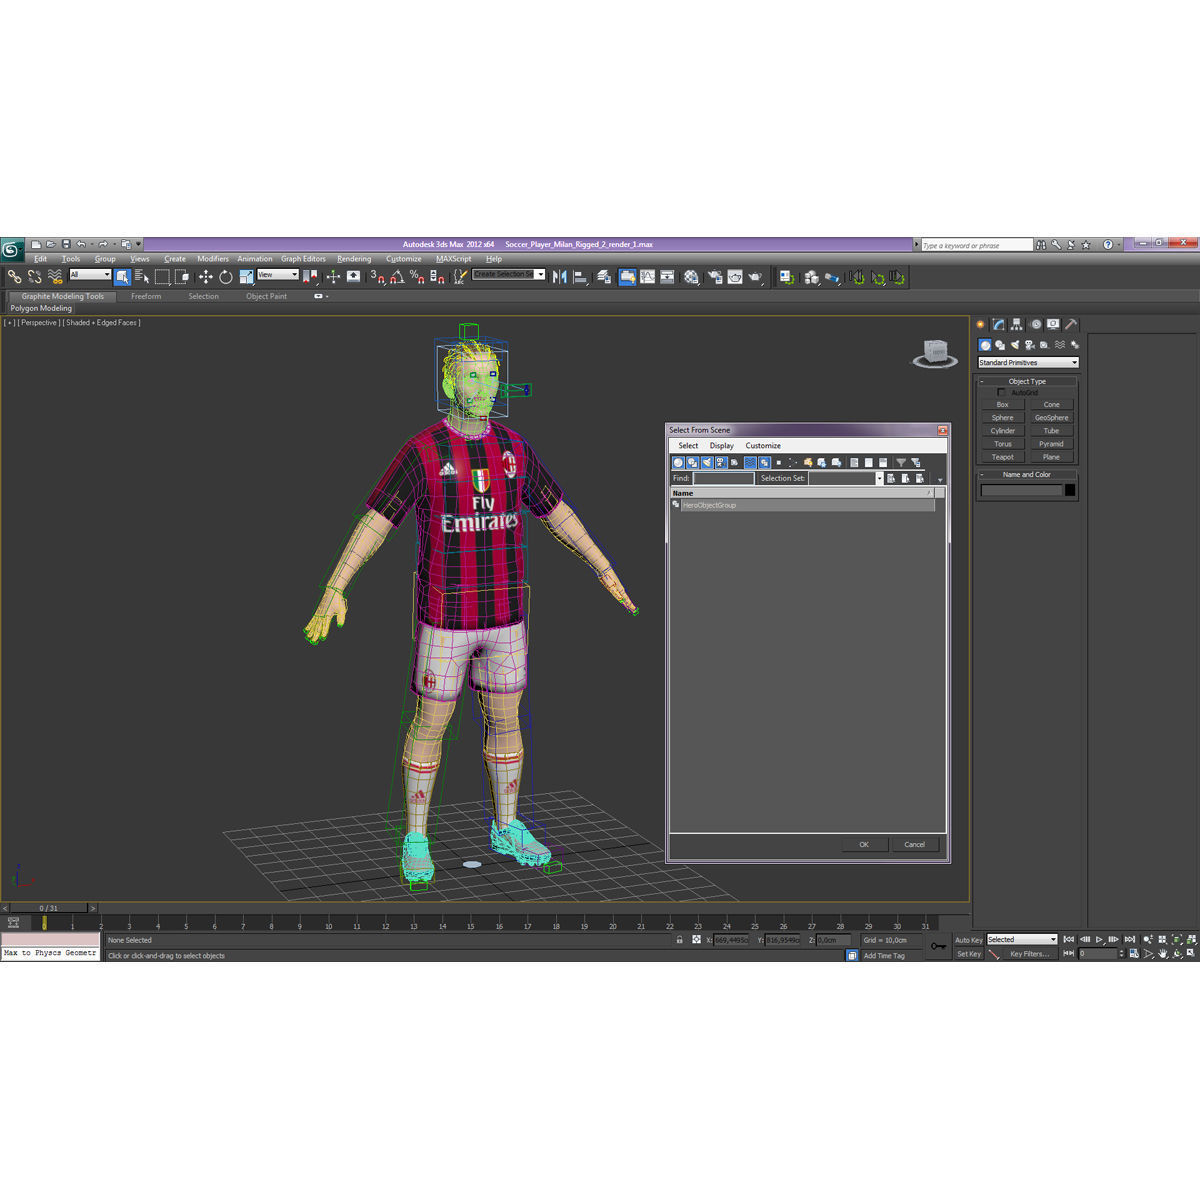Viewport: 1200px width, 1200px height.
Task: Switch to the Hierarchy panel tab
Action: (x=1016, y=324)
